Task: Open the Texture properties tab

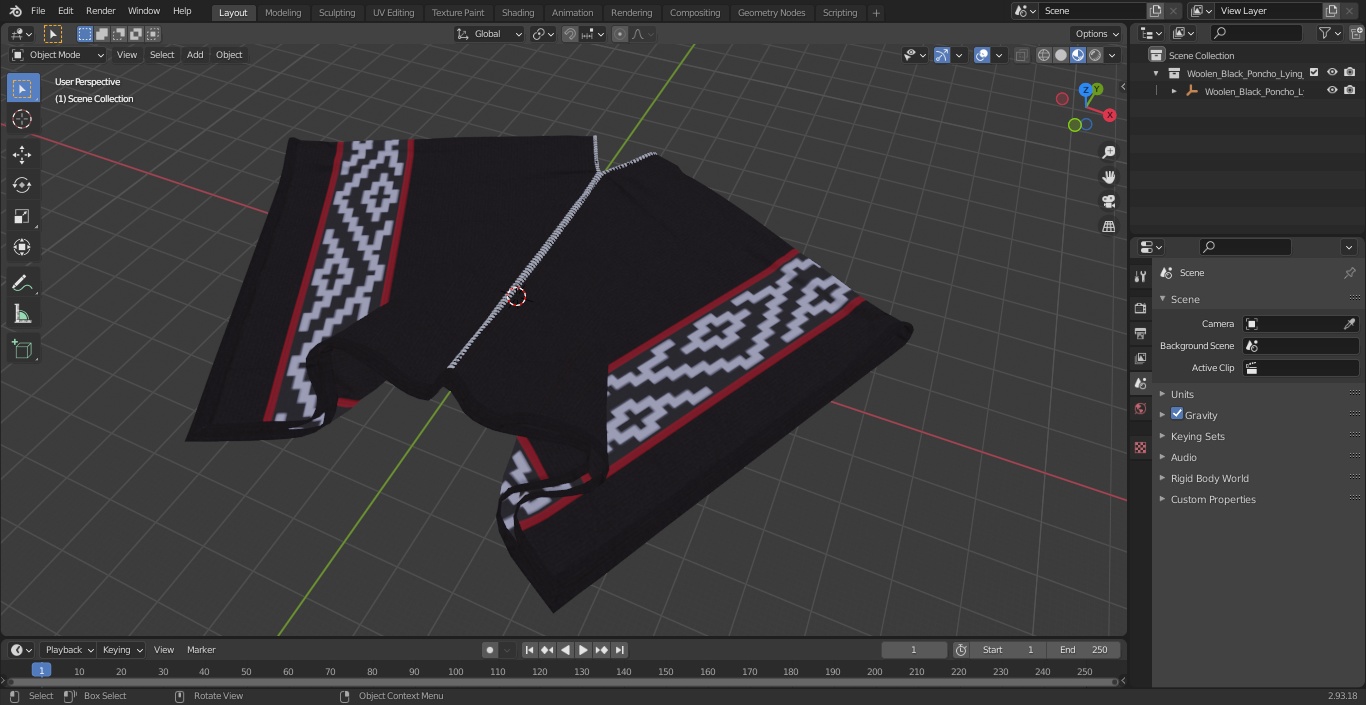Action: 1140,448
